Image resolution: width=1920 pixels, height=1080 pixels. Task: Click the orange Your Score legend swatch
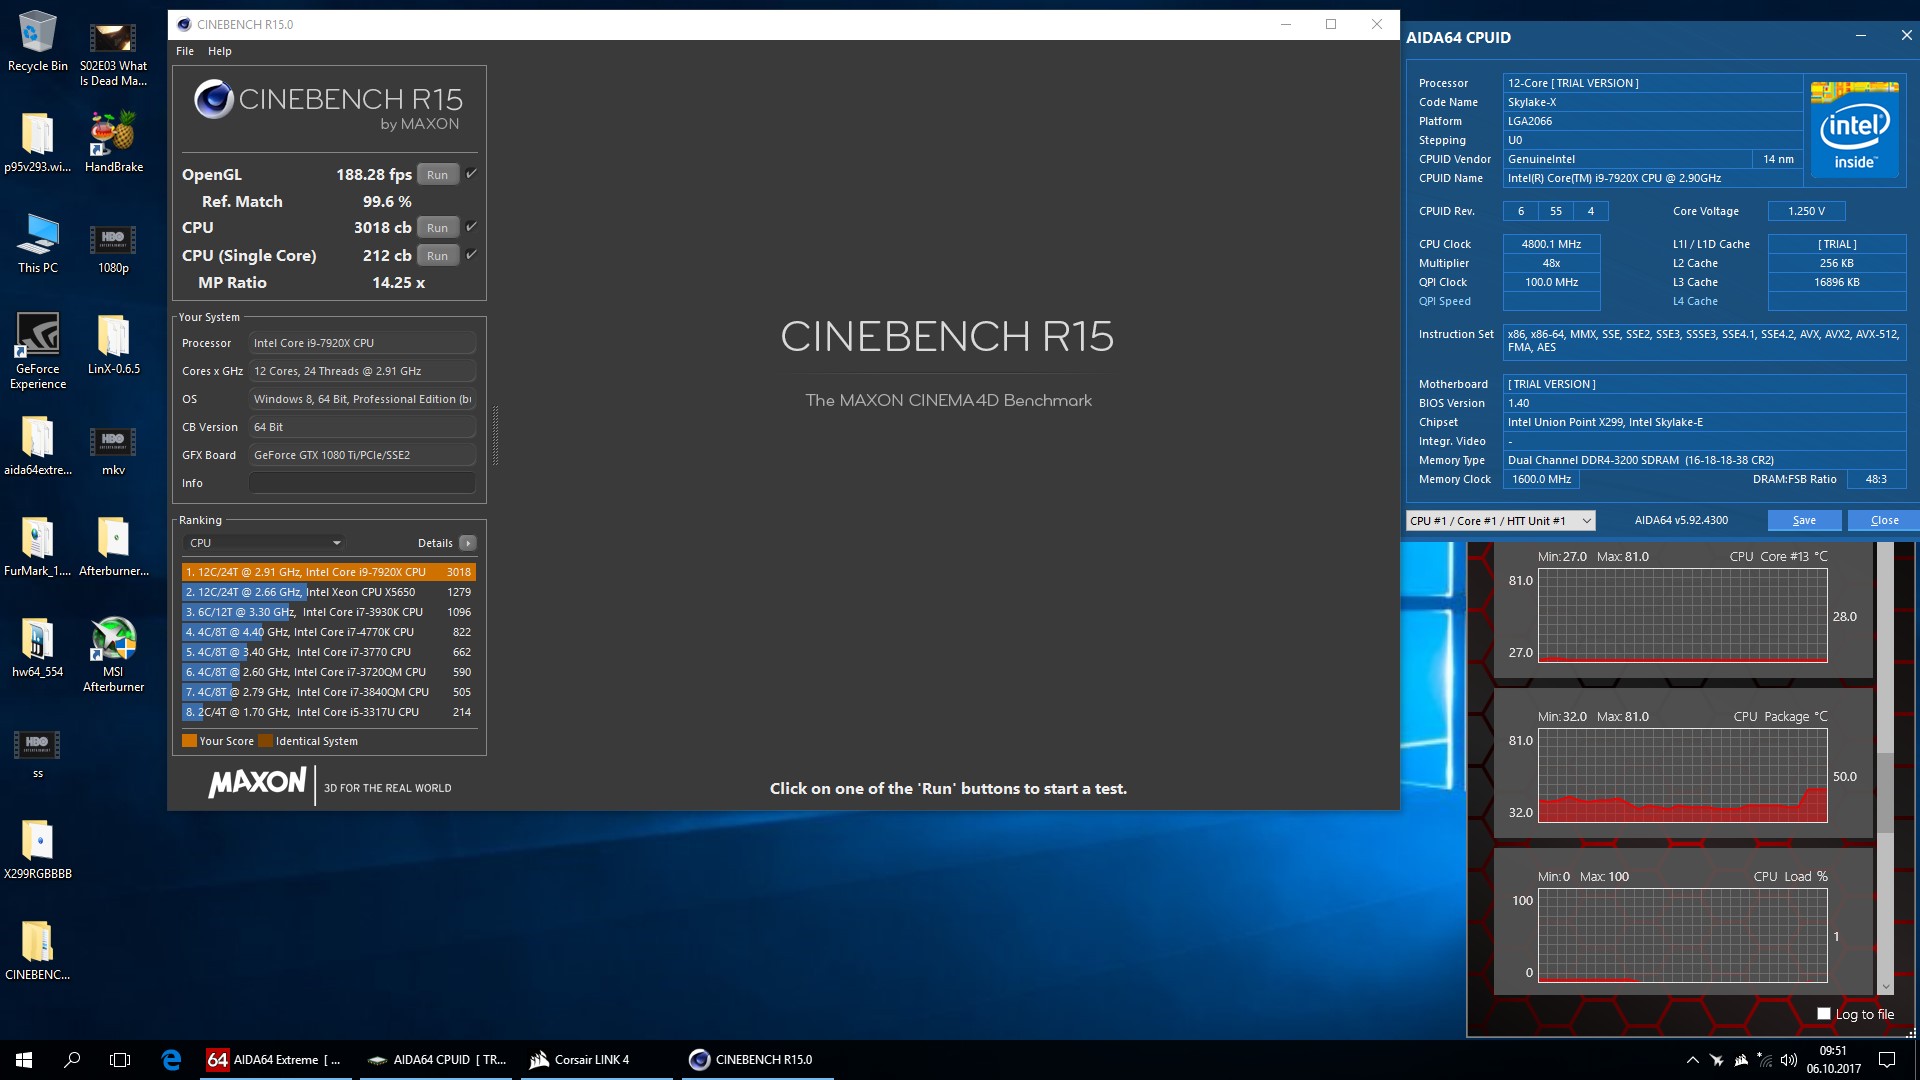tap(189, 741)
